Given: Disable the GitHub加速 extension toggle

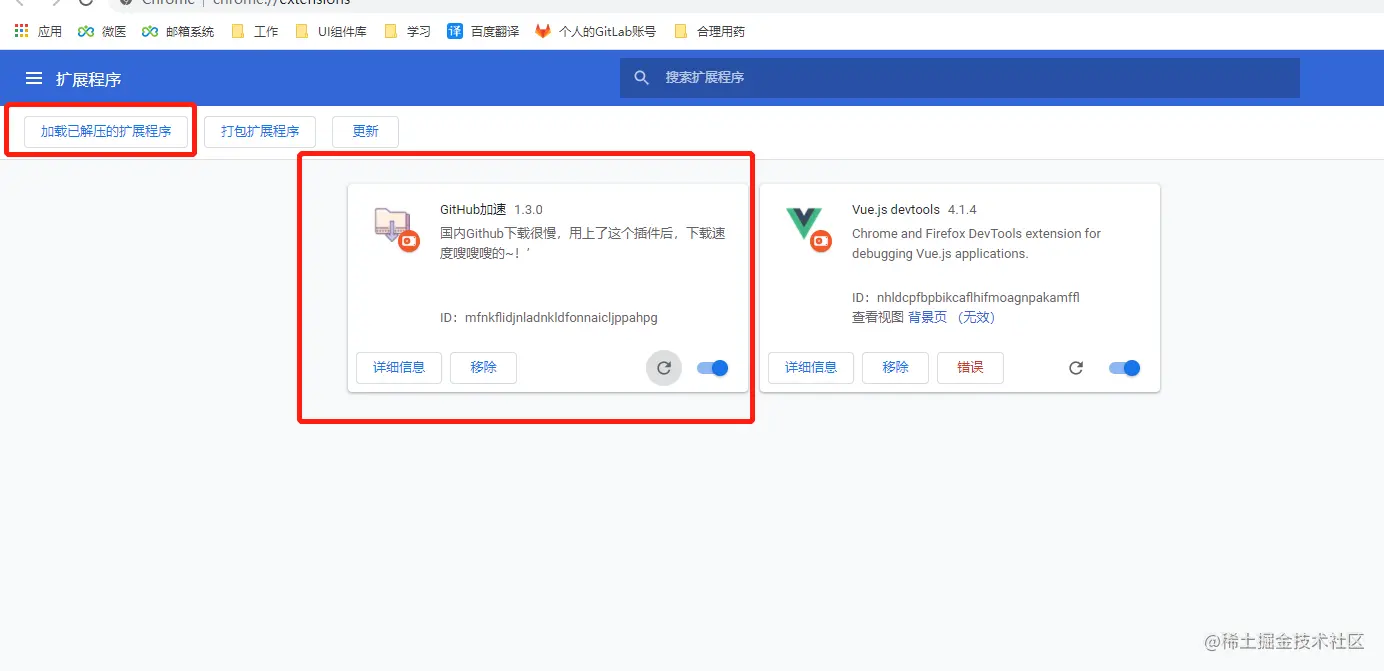Looking at the screenshot, I should 713,368.
